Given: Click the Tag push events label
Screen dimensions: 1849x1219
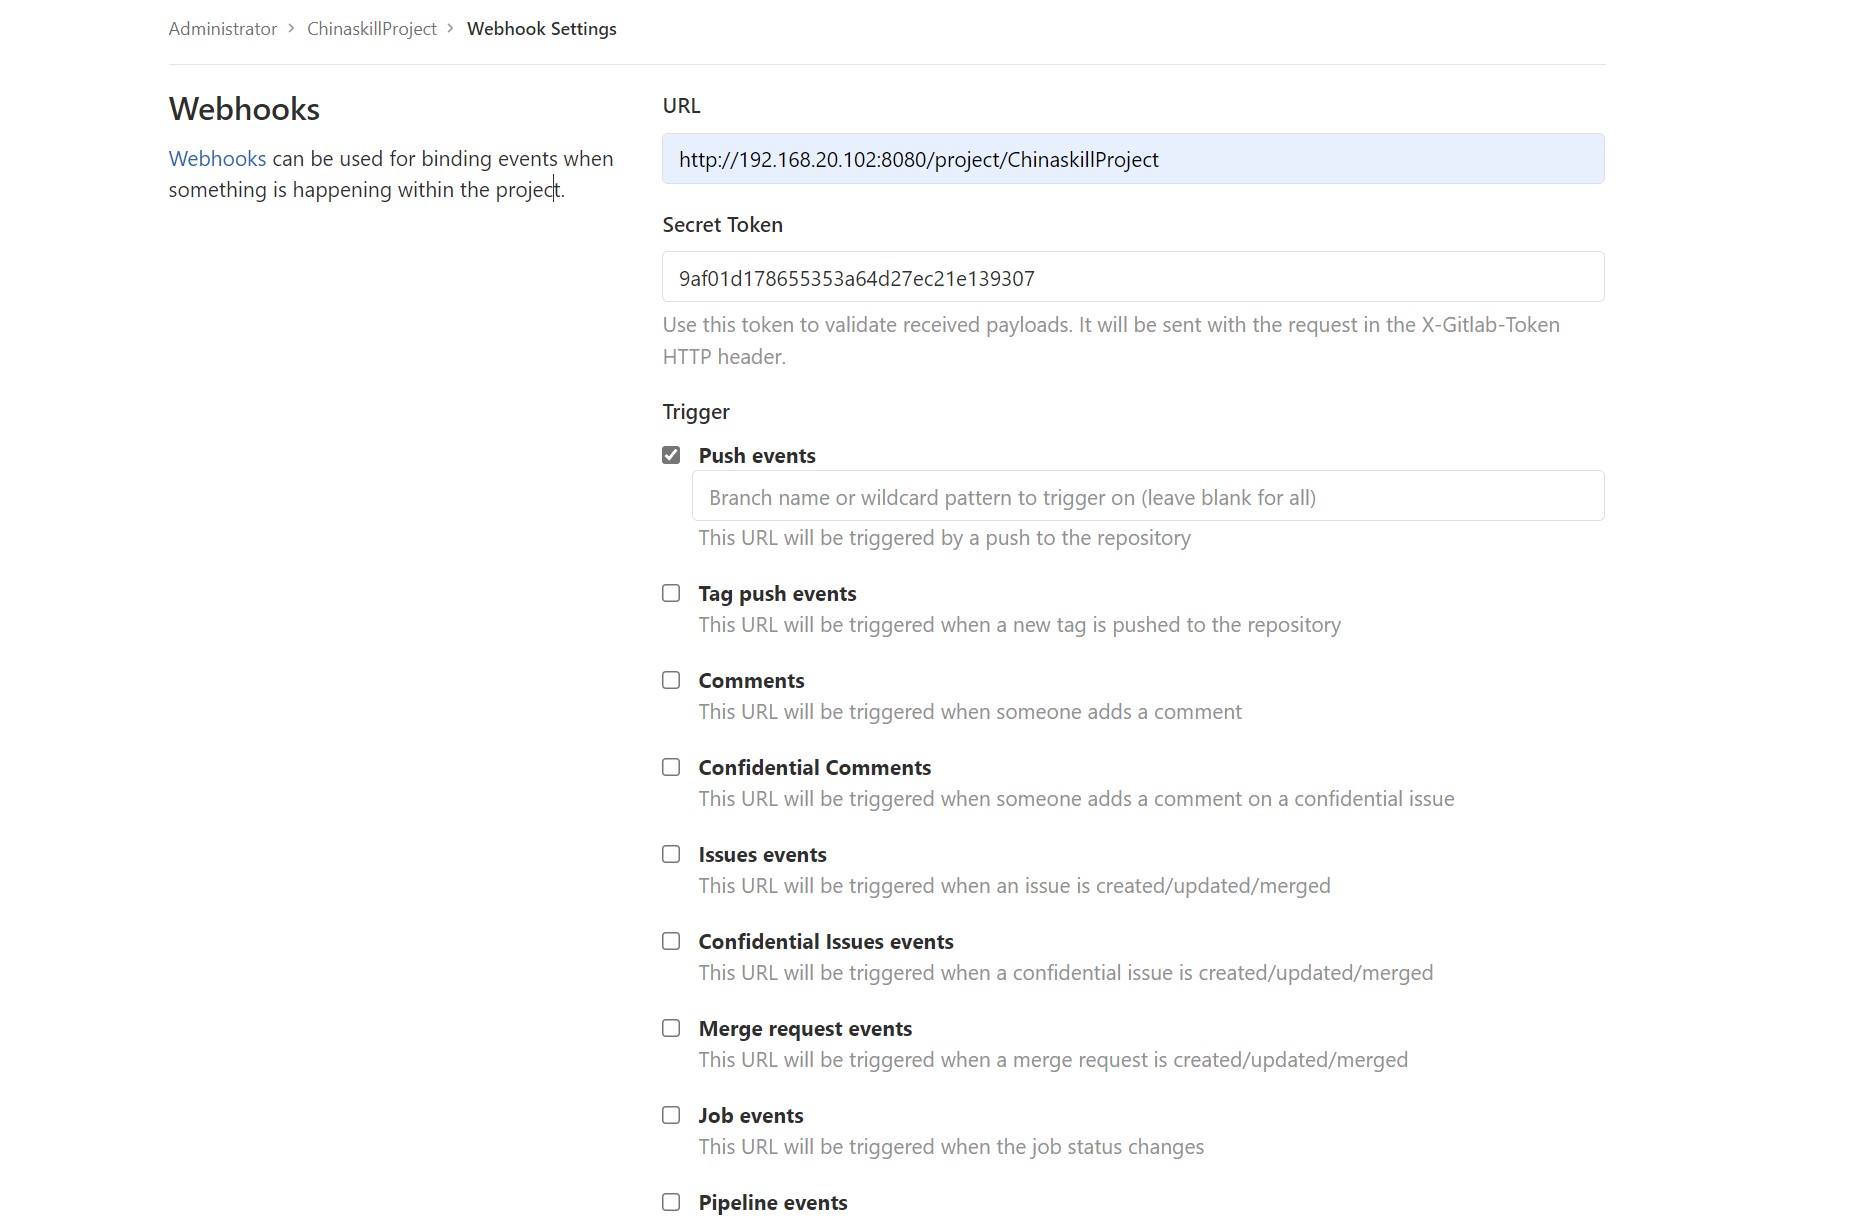Looking at the screenshot, I should [x=777, y=594].
